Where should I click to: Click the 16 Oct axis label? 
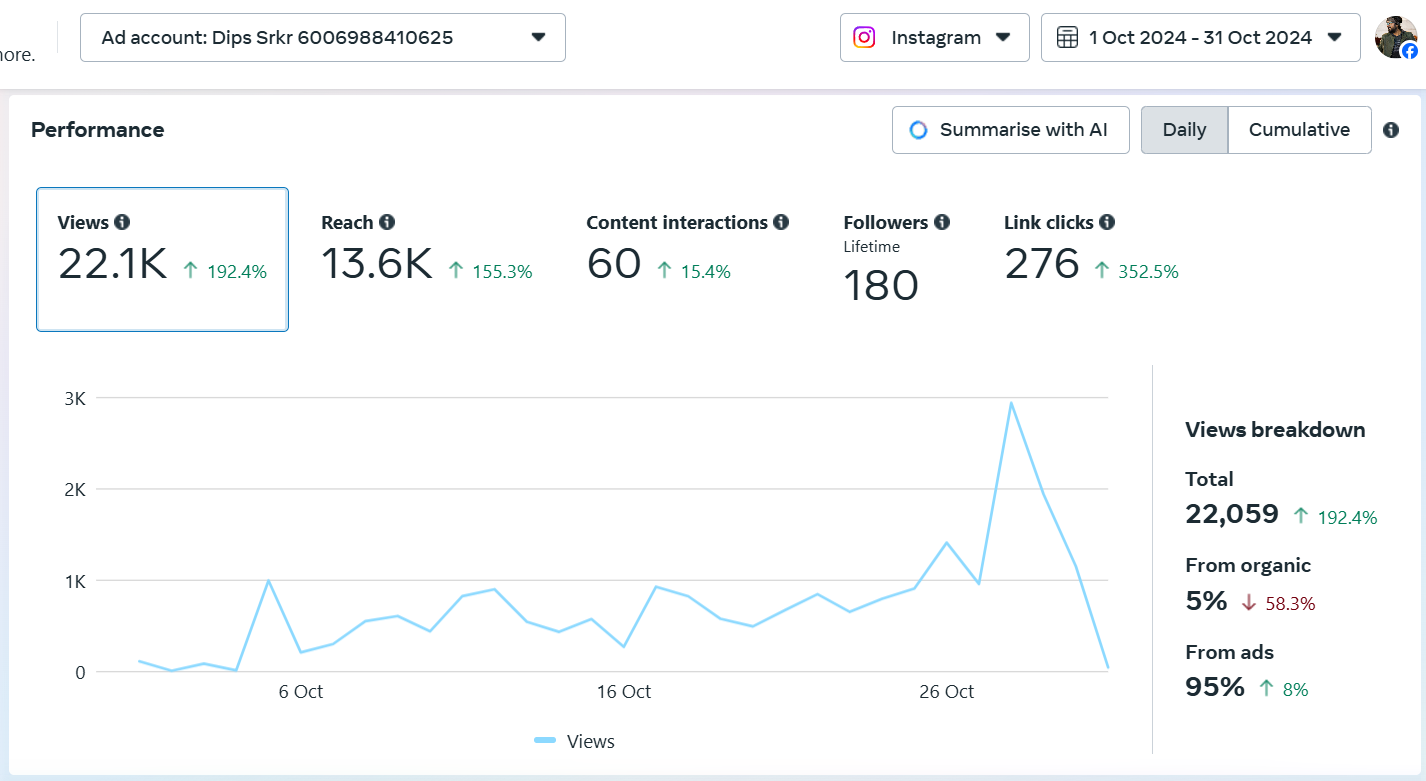[x=624, y=692]
